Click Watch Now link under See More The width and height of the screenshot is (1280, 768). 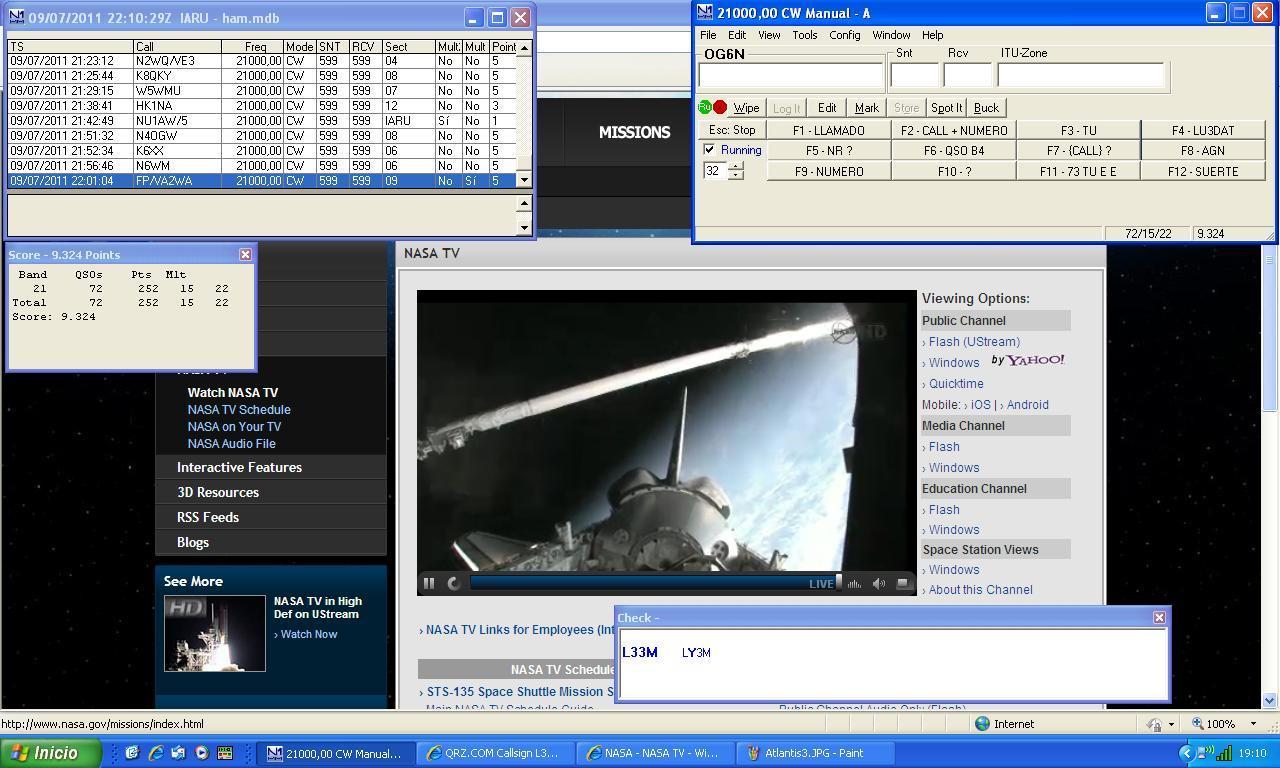[x=309, y=634]
